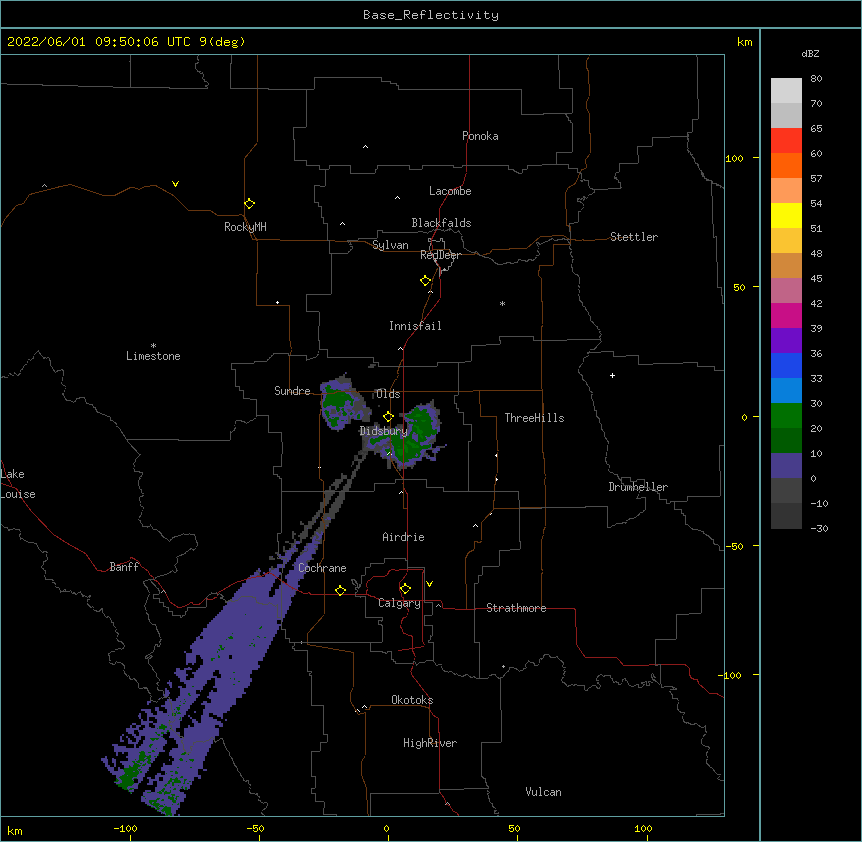This screenshot has width=862, height=842.
Task: Click the yellow diamond marker above Calgary label
Action: [x=405, y=589]
